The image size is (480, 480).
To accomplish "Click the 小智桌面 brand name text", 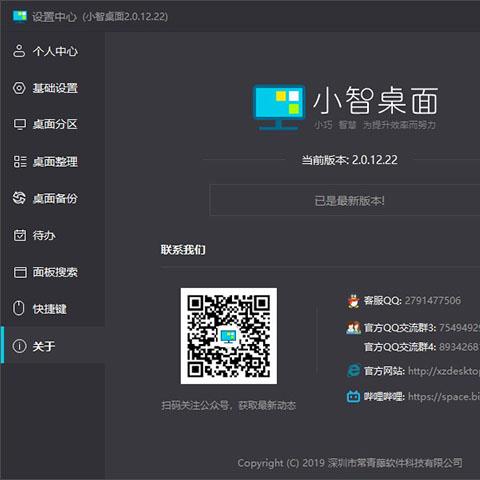I will tap(375, 100).
